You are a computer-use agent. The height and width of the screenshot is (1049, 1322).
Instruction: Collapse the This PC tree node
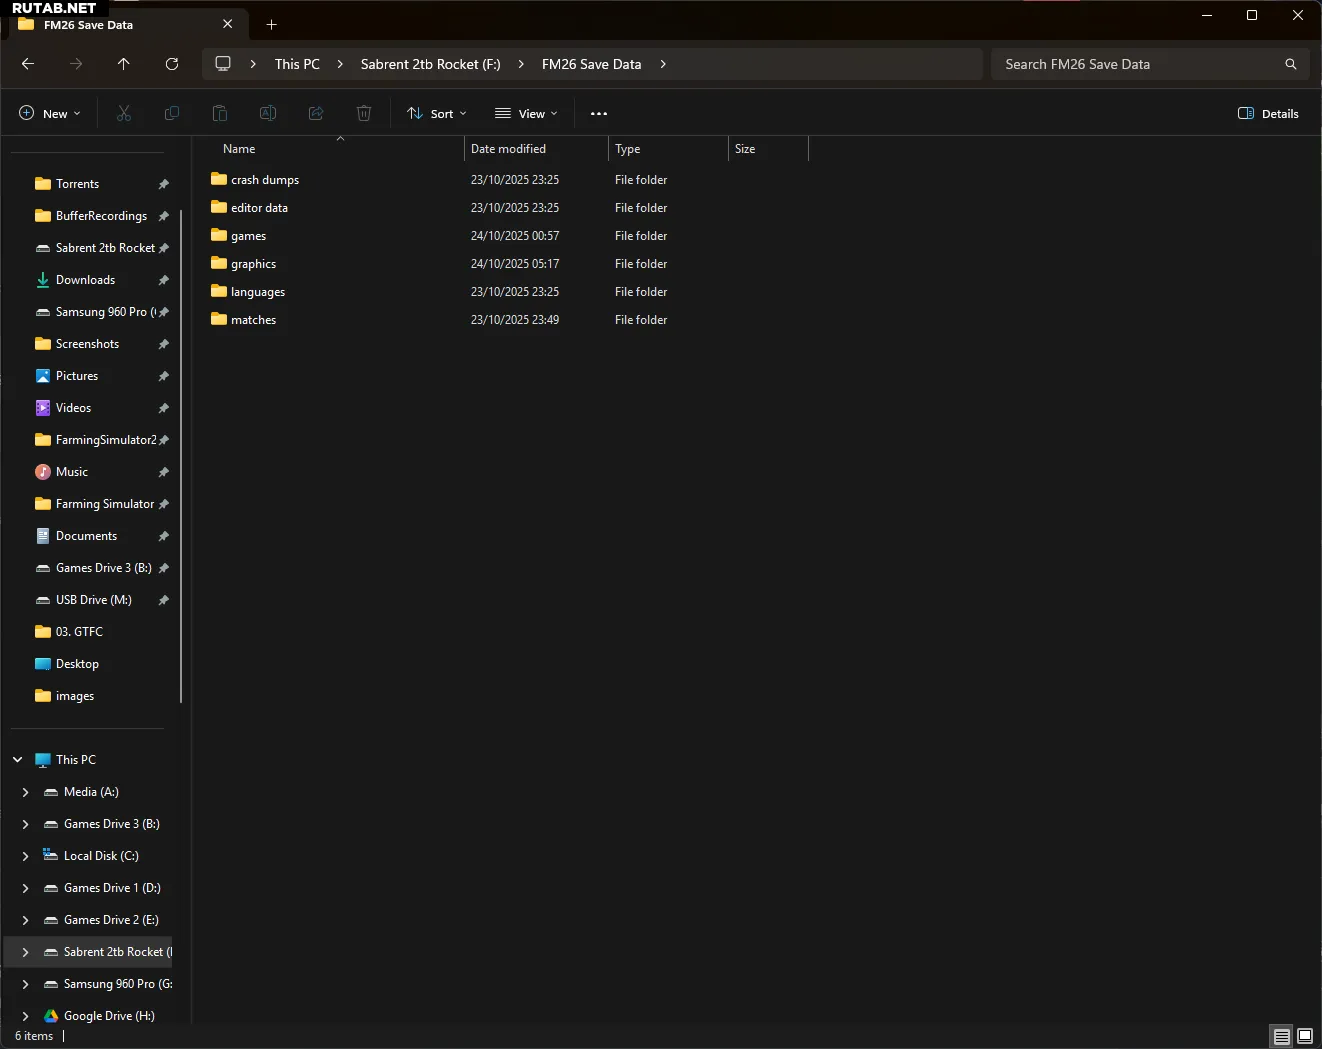18,760
